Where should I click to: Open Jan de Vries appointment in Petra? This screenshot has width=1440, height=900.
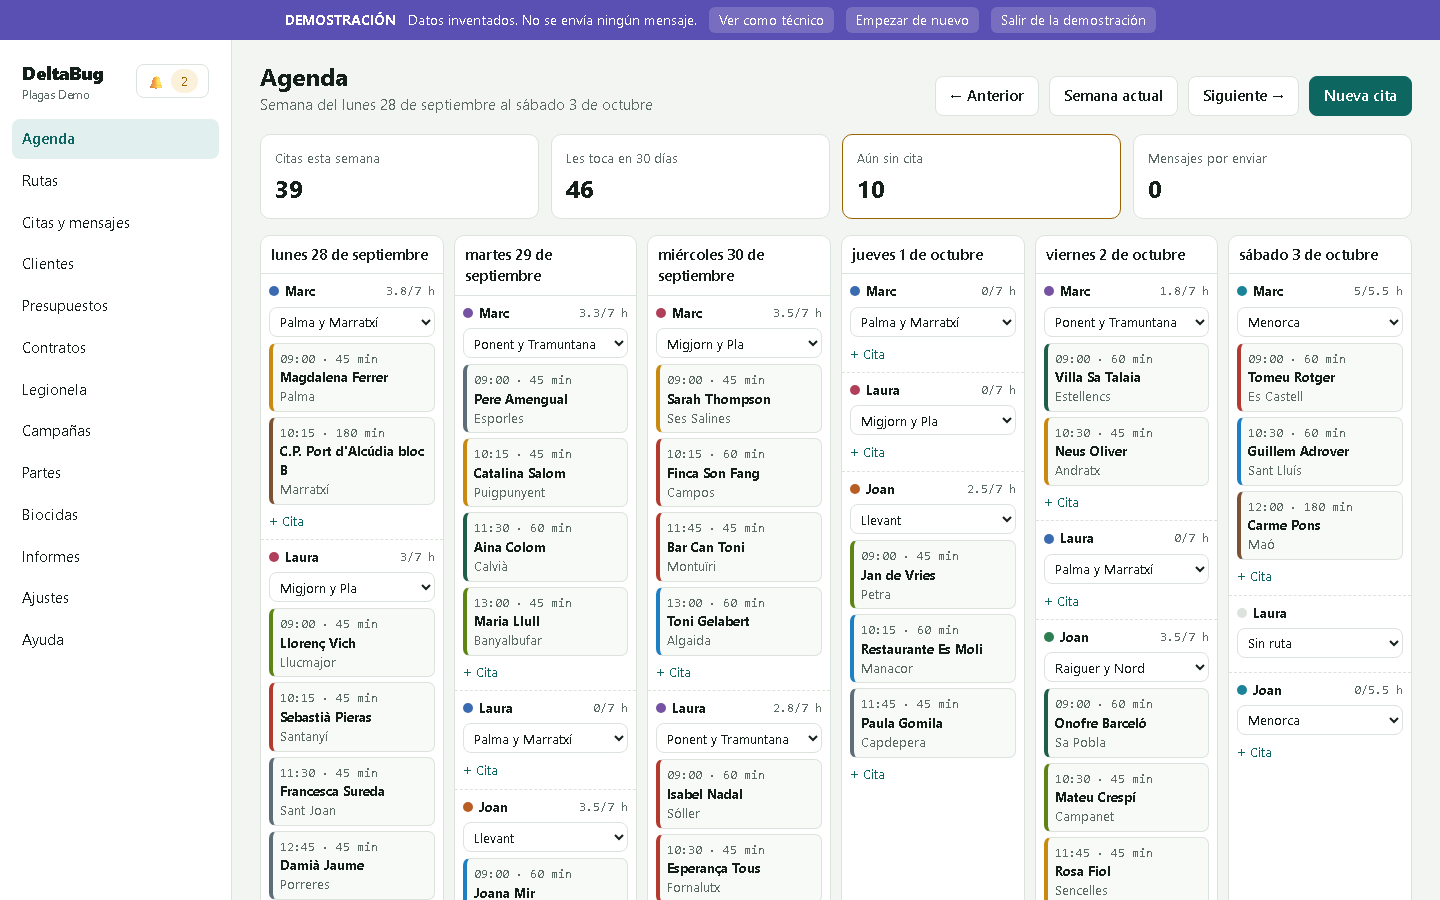(x=933, y=575)
